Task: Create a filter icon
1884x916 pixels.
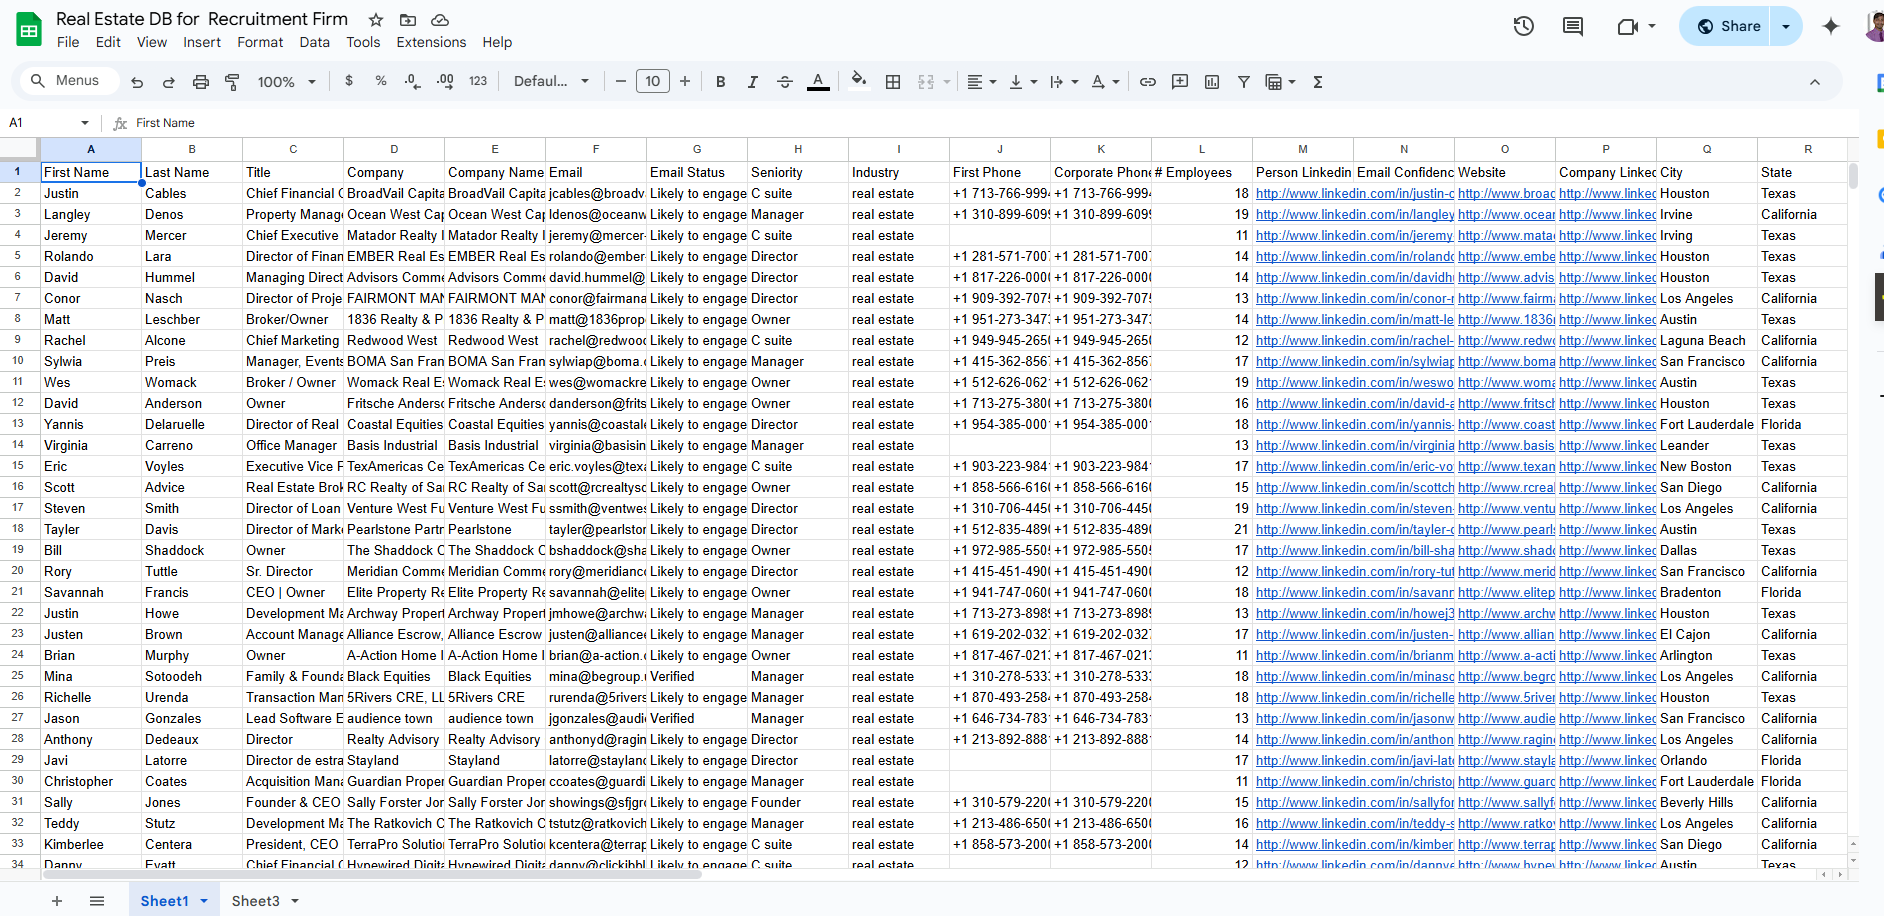Action: (x=1244, y=82)
